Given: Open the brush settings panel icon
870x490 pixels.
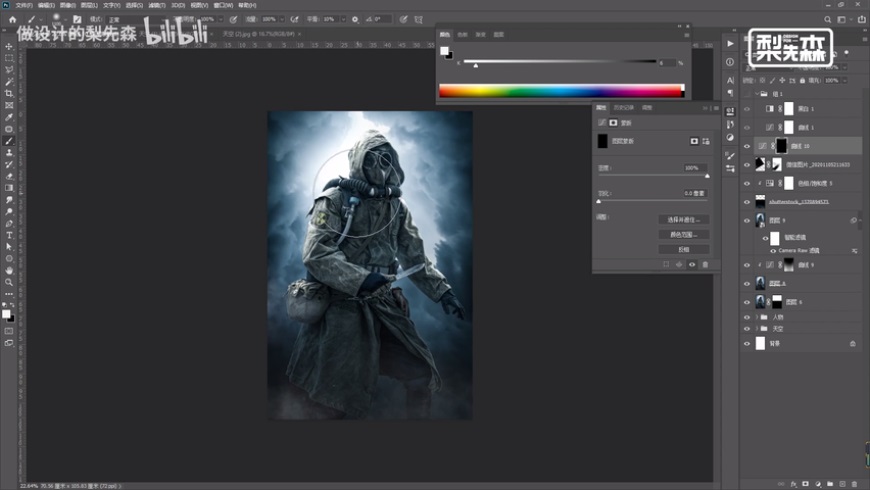Looking at the screenshot, I should 77,19.
